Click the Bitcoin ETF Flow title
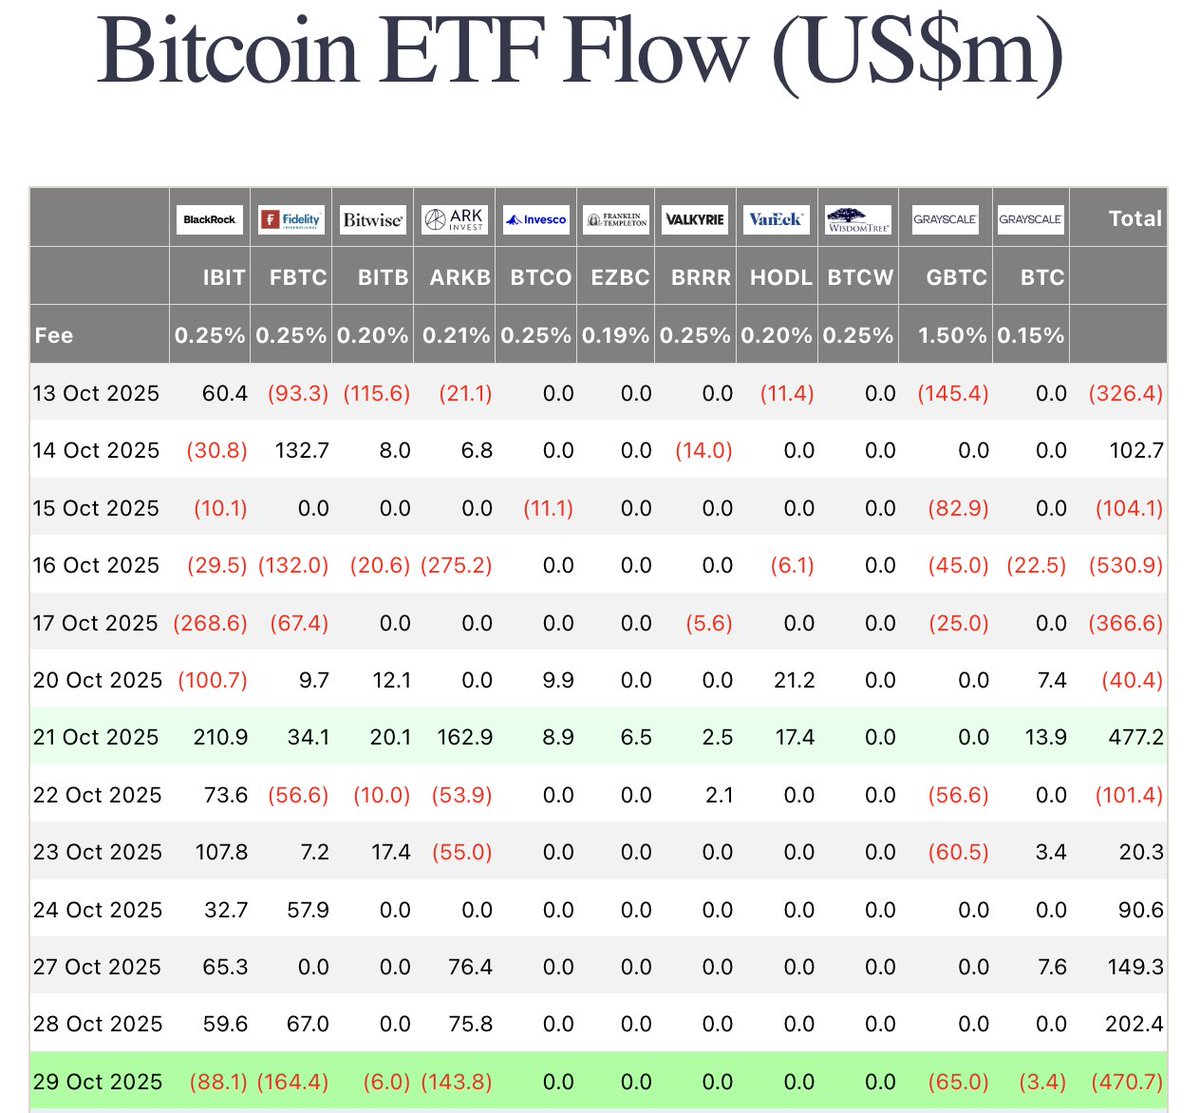1200x1113 pixels. [580, 50]
